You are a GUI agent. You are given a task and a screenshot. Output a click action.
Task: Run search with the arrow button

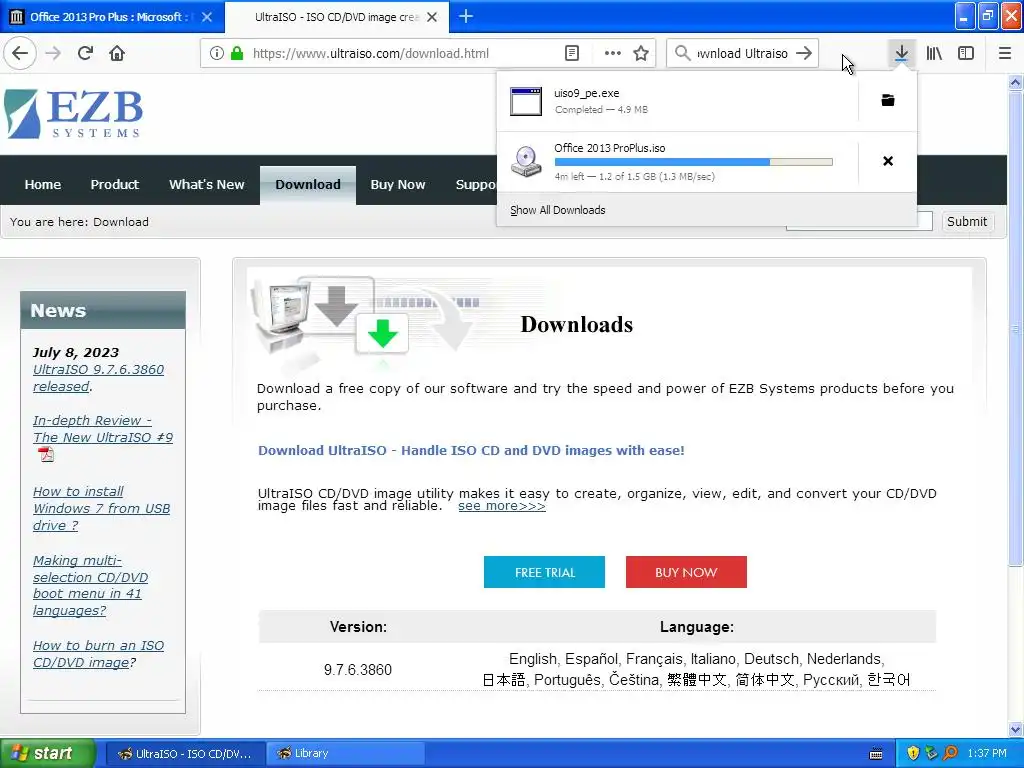805,54
